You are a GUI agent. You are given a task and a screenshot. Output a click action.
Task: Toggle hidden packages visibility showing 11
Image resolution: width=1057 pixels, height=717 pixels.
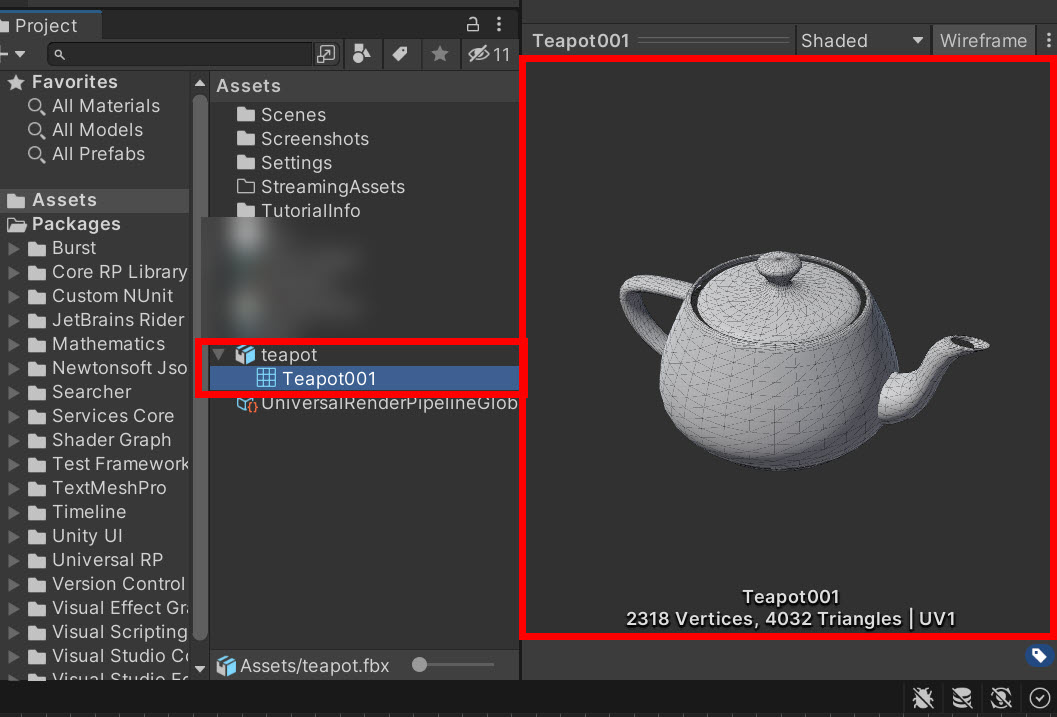tap(489, 54)
